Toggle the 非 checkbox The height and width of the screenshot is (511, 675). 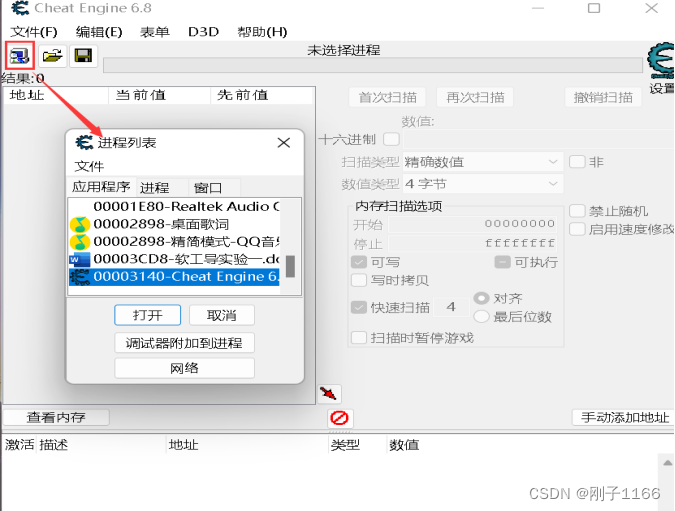[x=577, y=162]
